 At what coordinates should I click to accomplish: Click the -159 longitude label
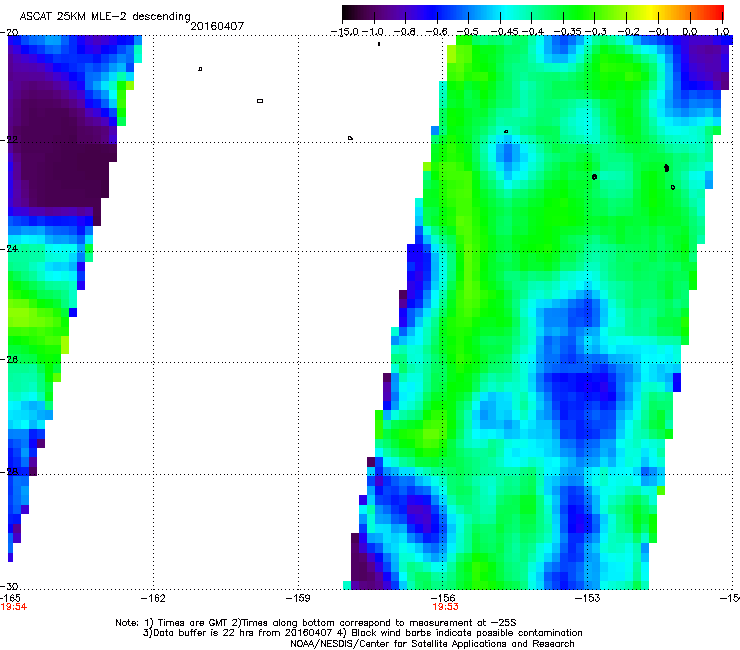tap(298, 599)
